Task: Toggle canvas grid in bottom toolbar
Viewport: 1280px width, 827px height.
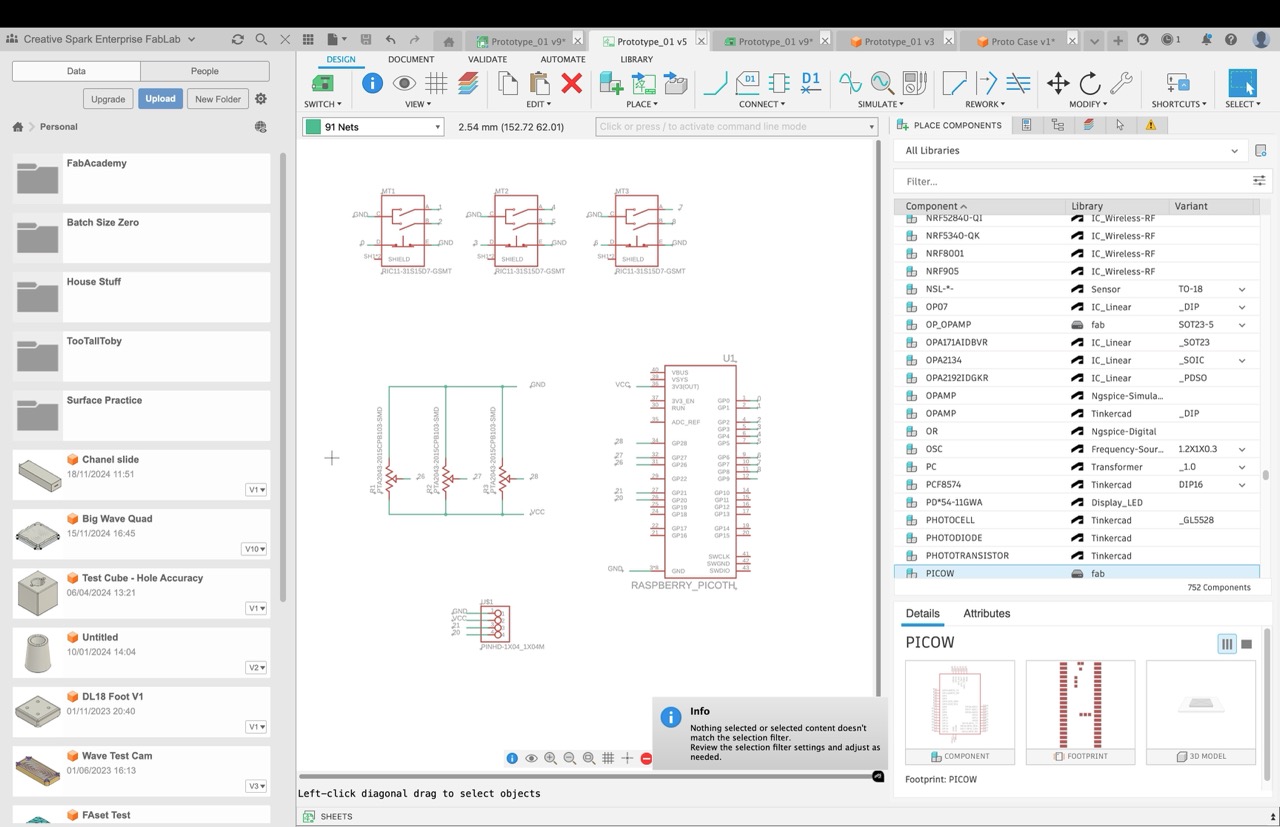Action: tap(608, 758)
